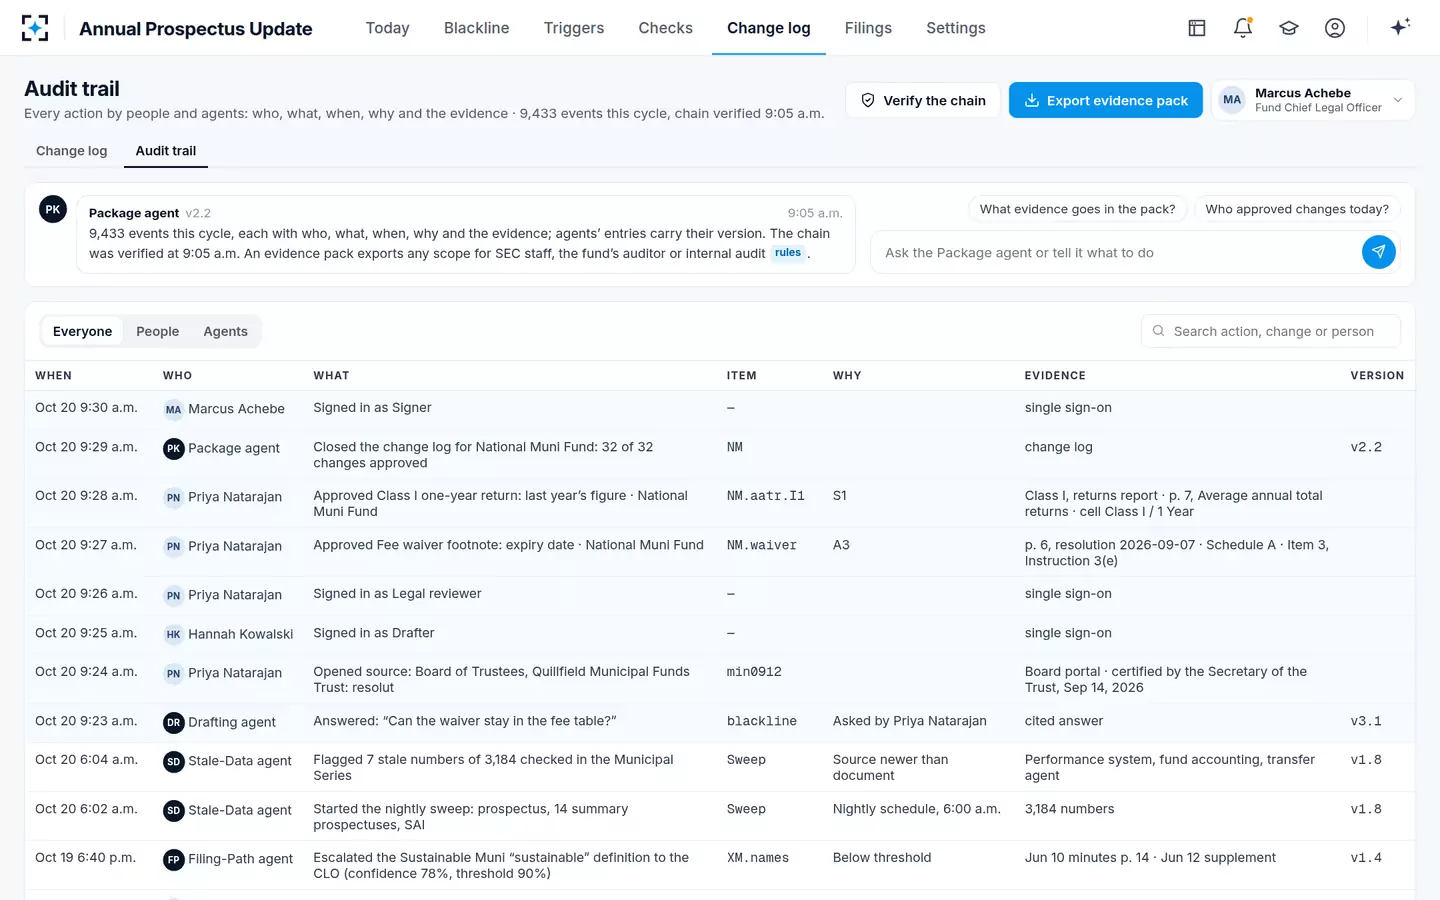Viewport: 1440px width, 900px height.
Task: Filter audit trail to Everyone
Action: [82, 331]
